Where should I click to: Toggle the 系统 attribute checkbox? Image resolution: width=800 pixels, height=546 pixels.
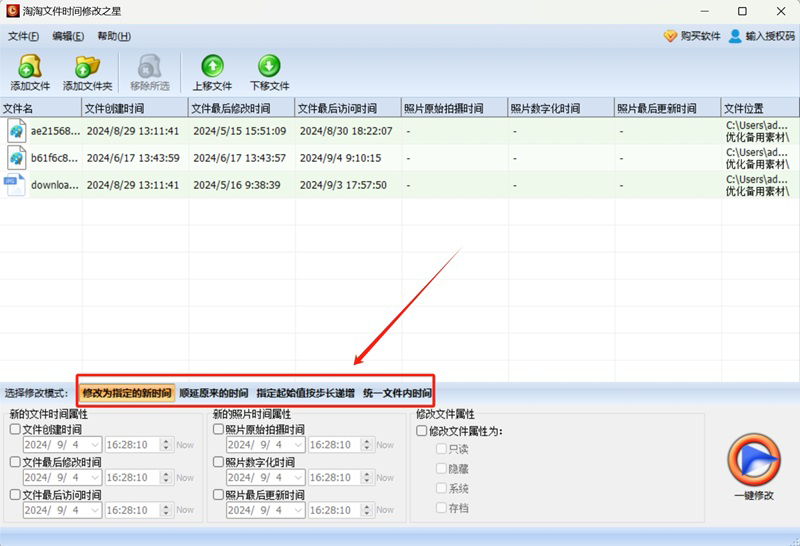(441, 488)
